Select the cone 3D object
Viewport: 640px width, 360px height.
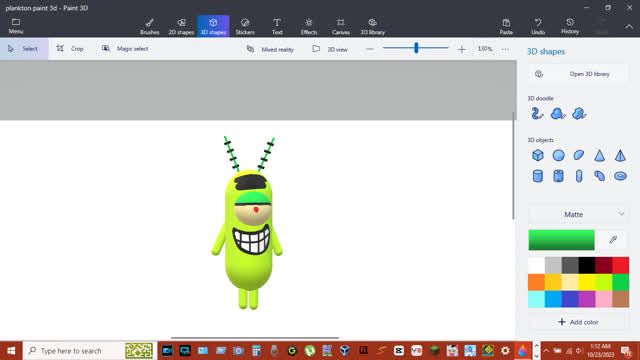[599, 155]
